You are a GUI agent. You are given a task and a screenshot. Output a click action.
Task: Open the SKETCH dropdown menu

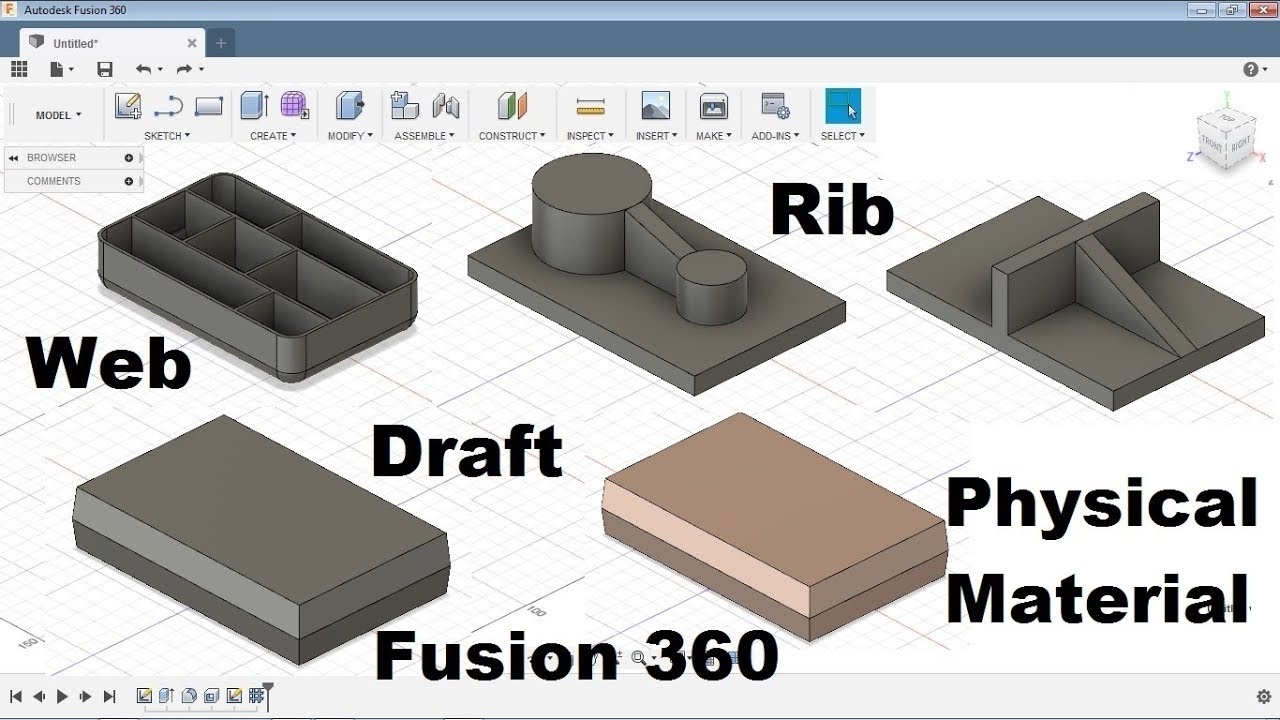click(x=167, y=136)
